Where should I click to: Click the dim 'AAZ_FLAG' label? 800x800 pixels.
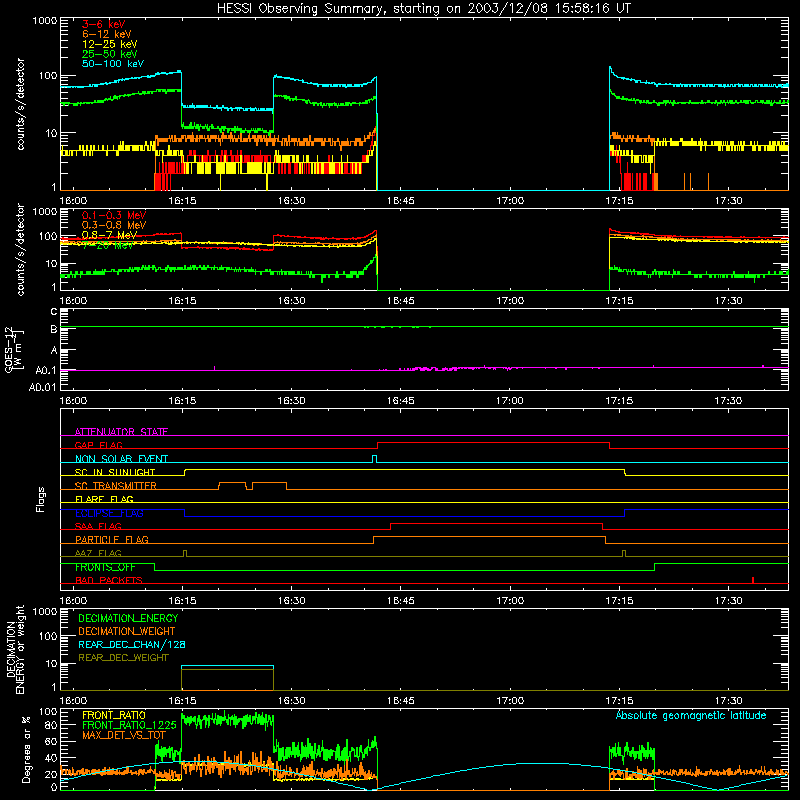[98, 553]
